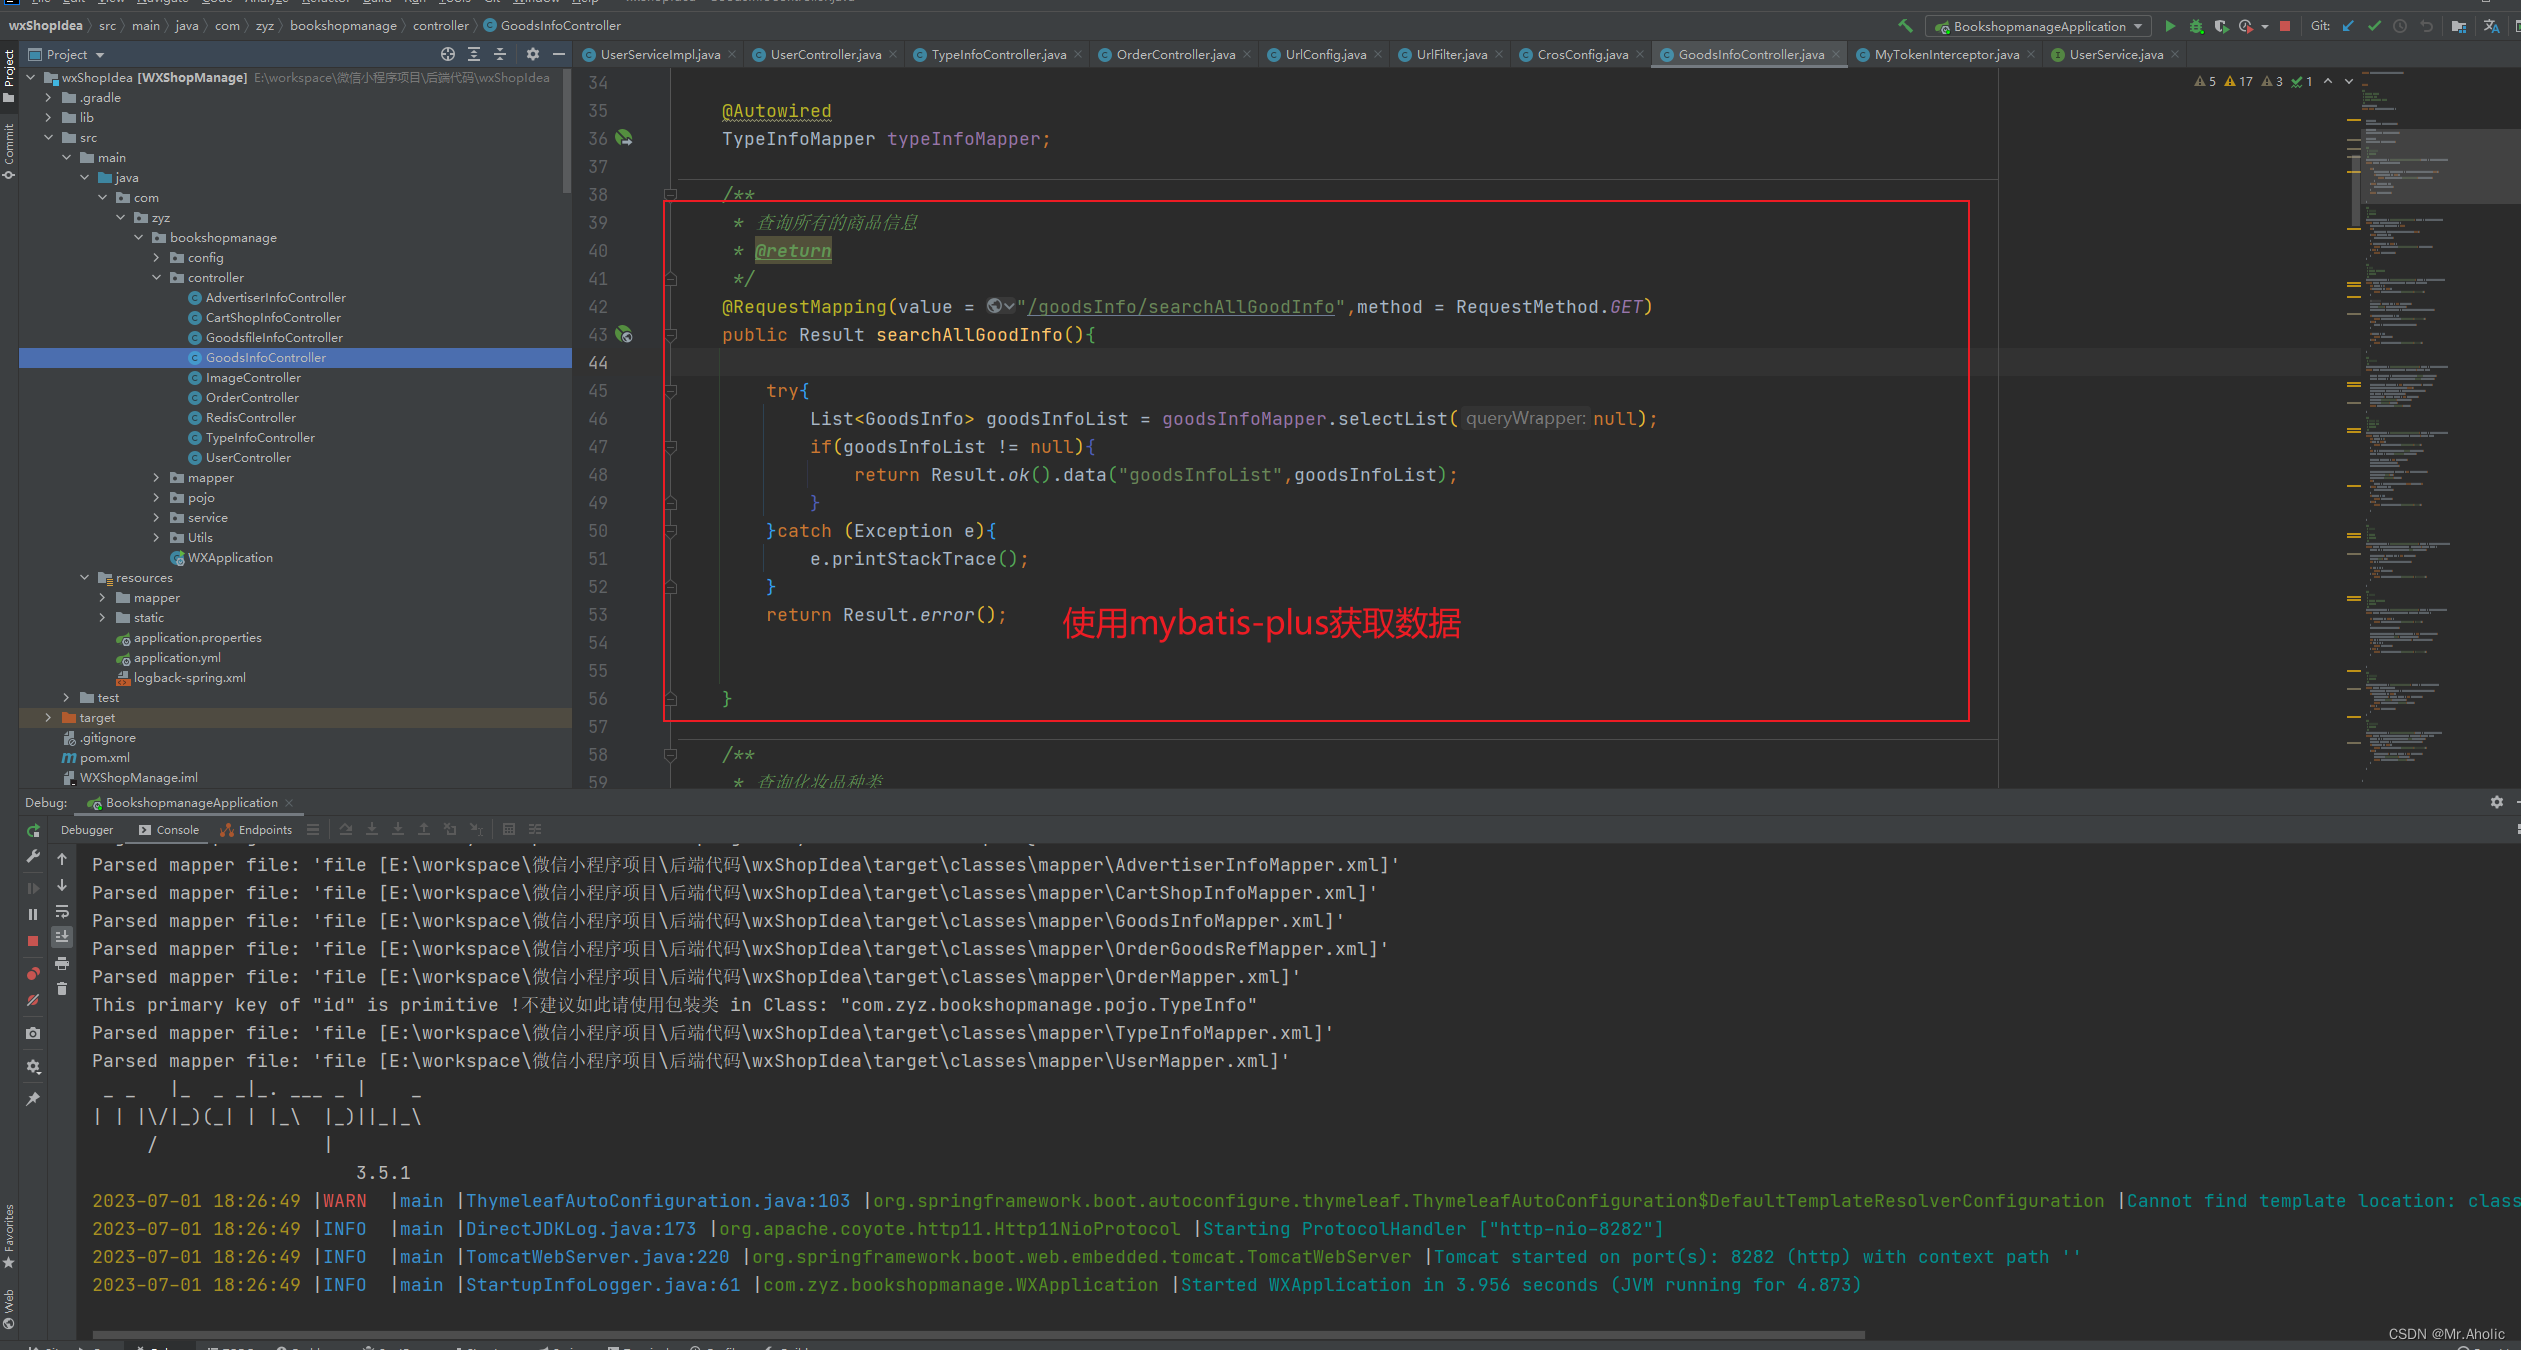Image resolution: width=2521 pixels, height=1350 pixels.
Task: Show Git history clock icon
Action: (x=2400, y=26)
